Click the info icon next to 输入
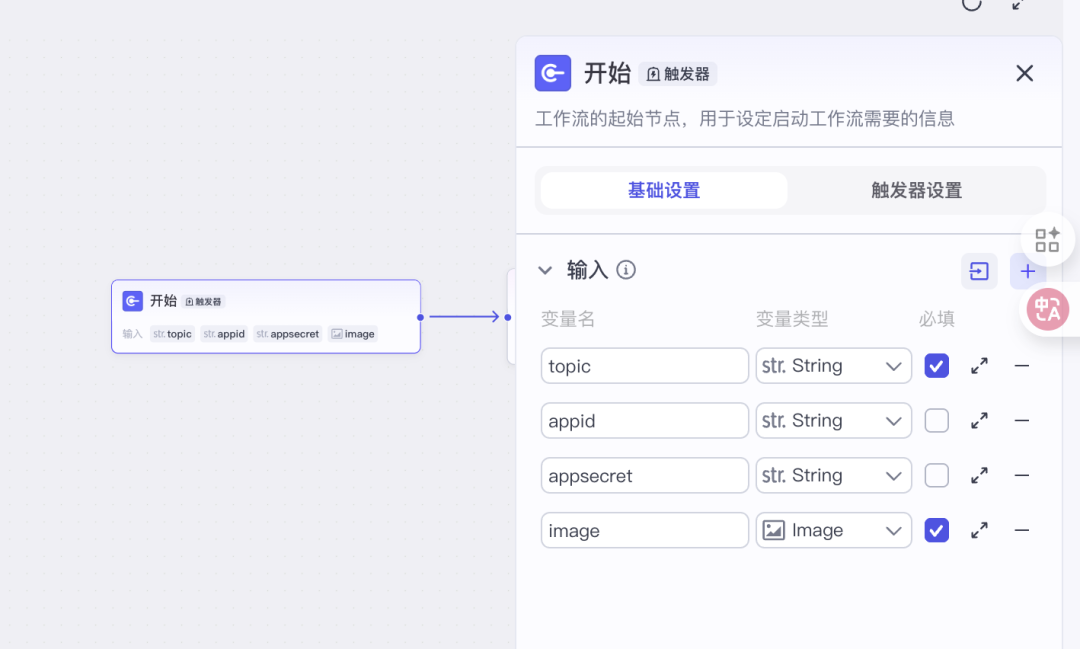Screen dimensions: 1080x649 tap(626, 270)
